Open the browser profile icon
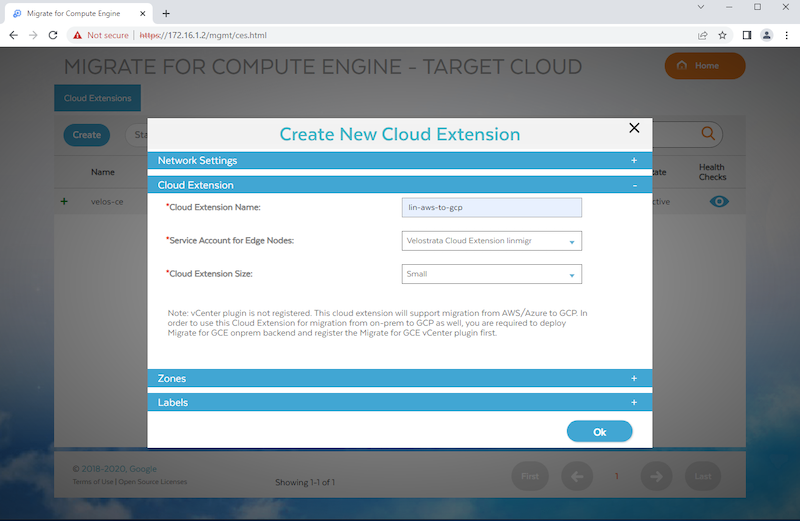Image resolution: width=800 pixels, height=521 pixels. coord(767,35)
